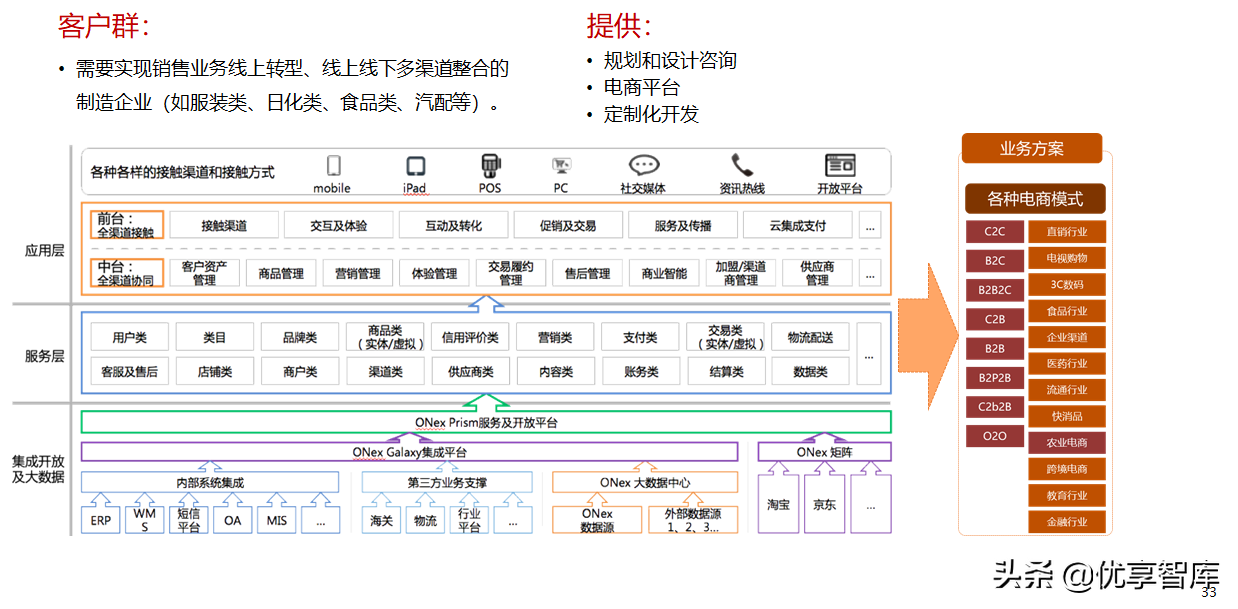Select the 品牌类 service box
1238x609 pixels.
pos(300,337)
